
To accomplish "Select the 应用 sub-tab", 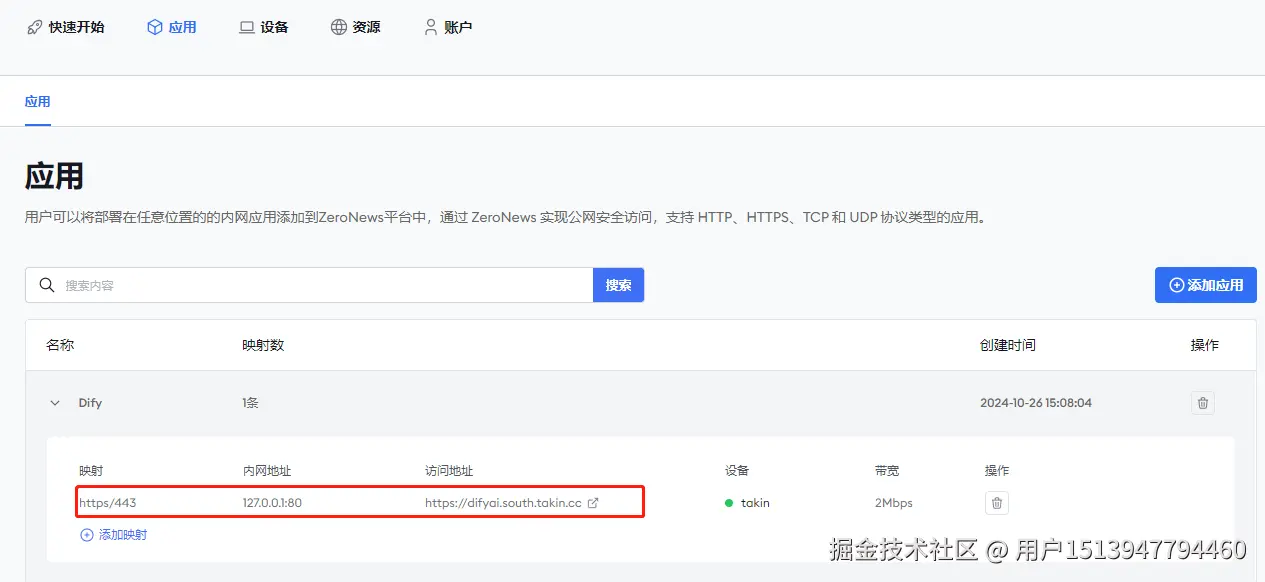I will point(38,102).
